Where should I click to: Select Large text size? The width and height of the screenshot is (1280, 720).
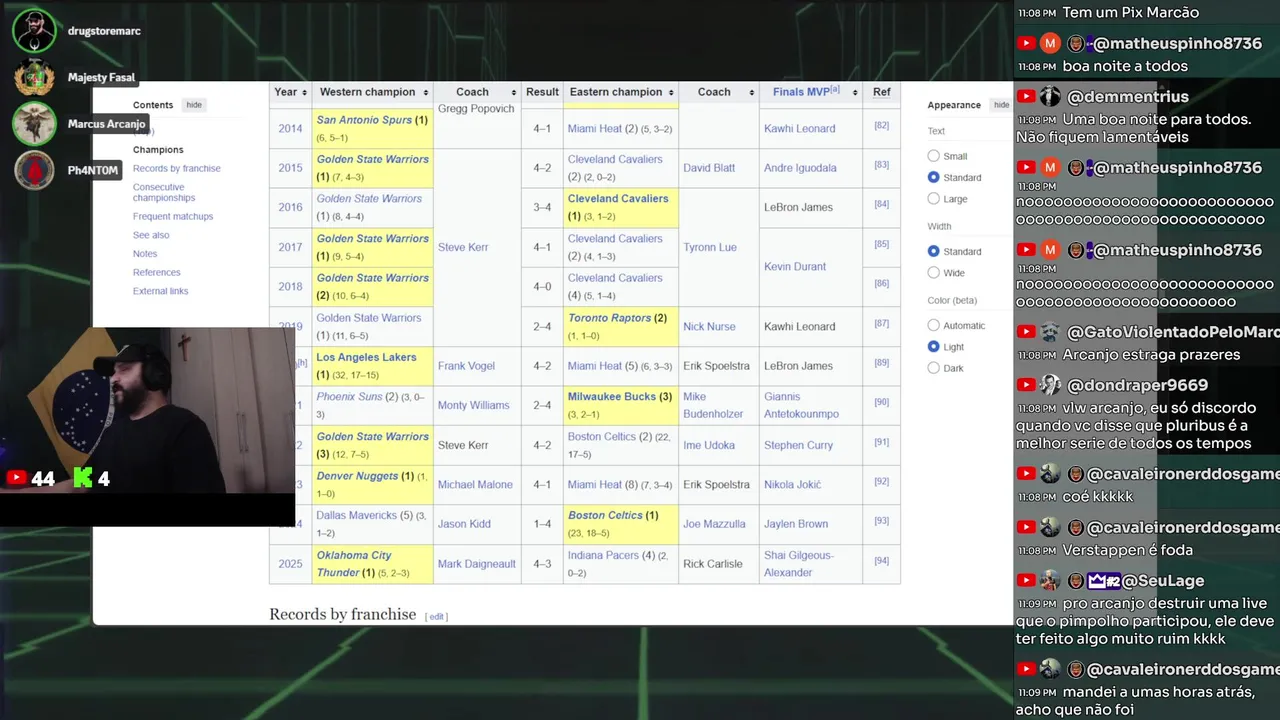point(933,199)
